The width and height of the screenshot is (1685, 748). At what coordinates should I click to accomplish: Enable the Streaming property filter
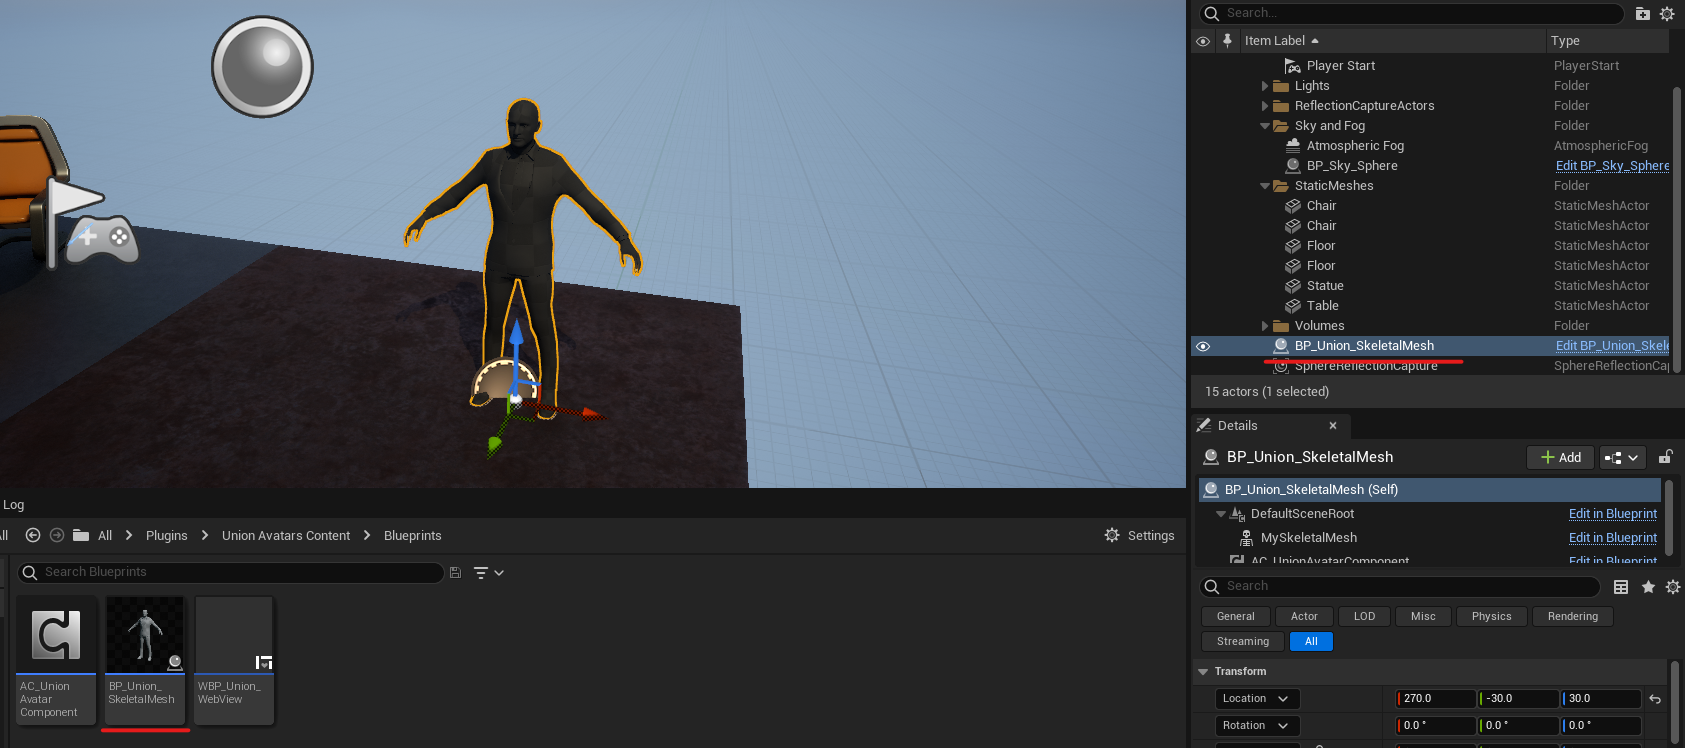pyautogui.click(x=1243, y=642)
